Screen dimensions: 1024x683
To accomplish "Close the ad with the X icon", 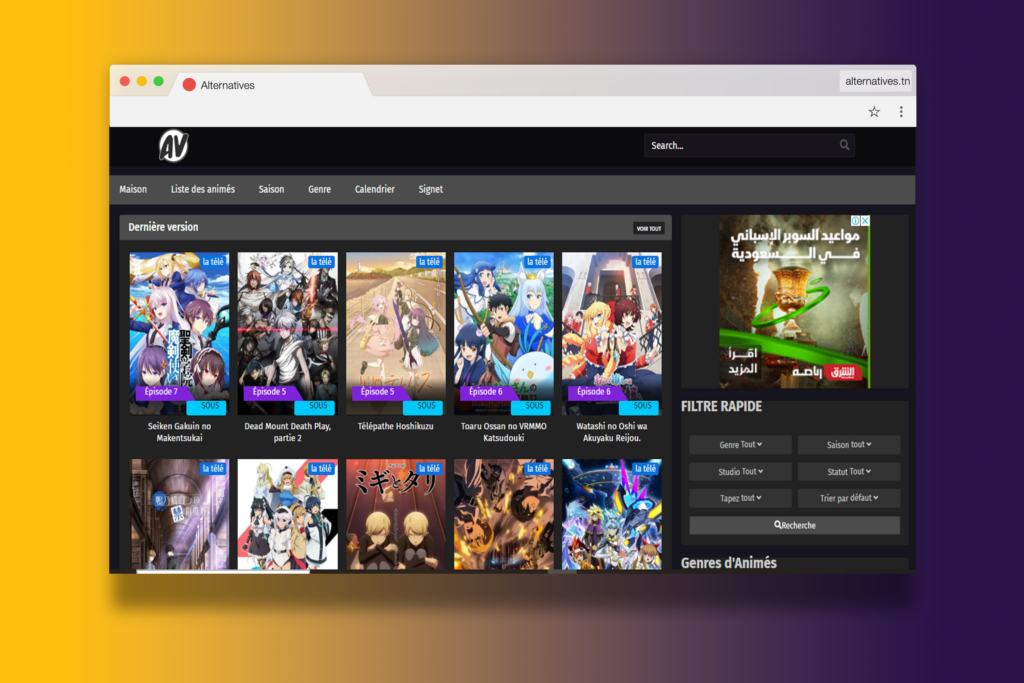I will pos(865,221).
